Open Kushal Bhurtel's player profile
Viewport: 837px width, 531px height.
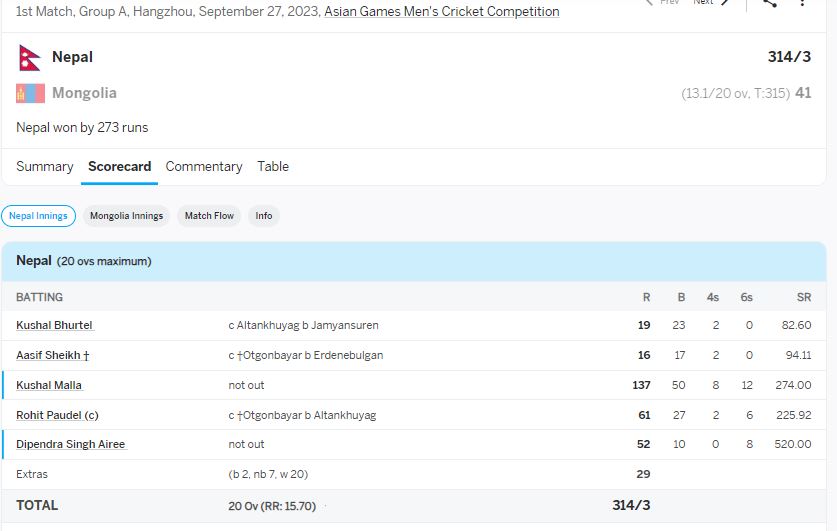pyautogui.click(x=54, y=326)
